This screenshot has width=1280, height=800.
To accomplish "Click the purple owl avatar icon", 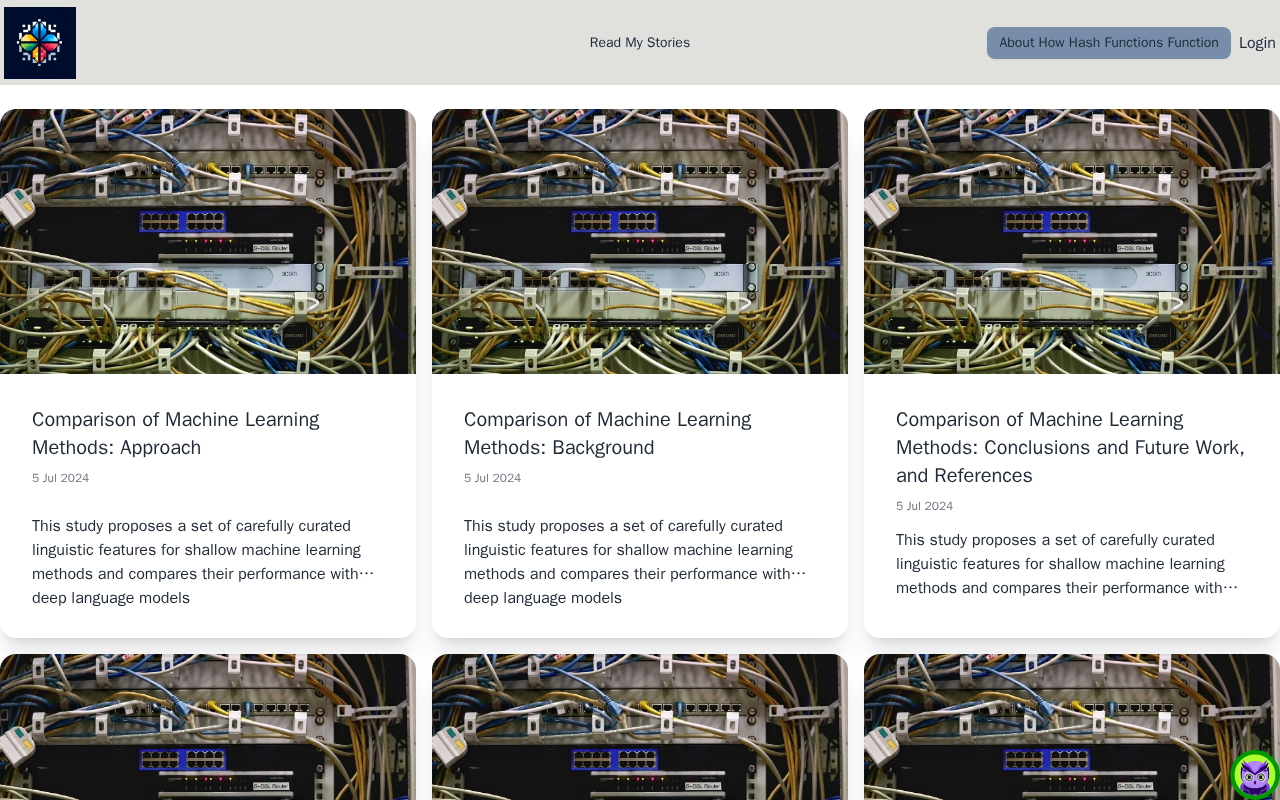I will coord(1255,775).
